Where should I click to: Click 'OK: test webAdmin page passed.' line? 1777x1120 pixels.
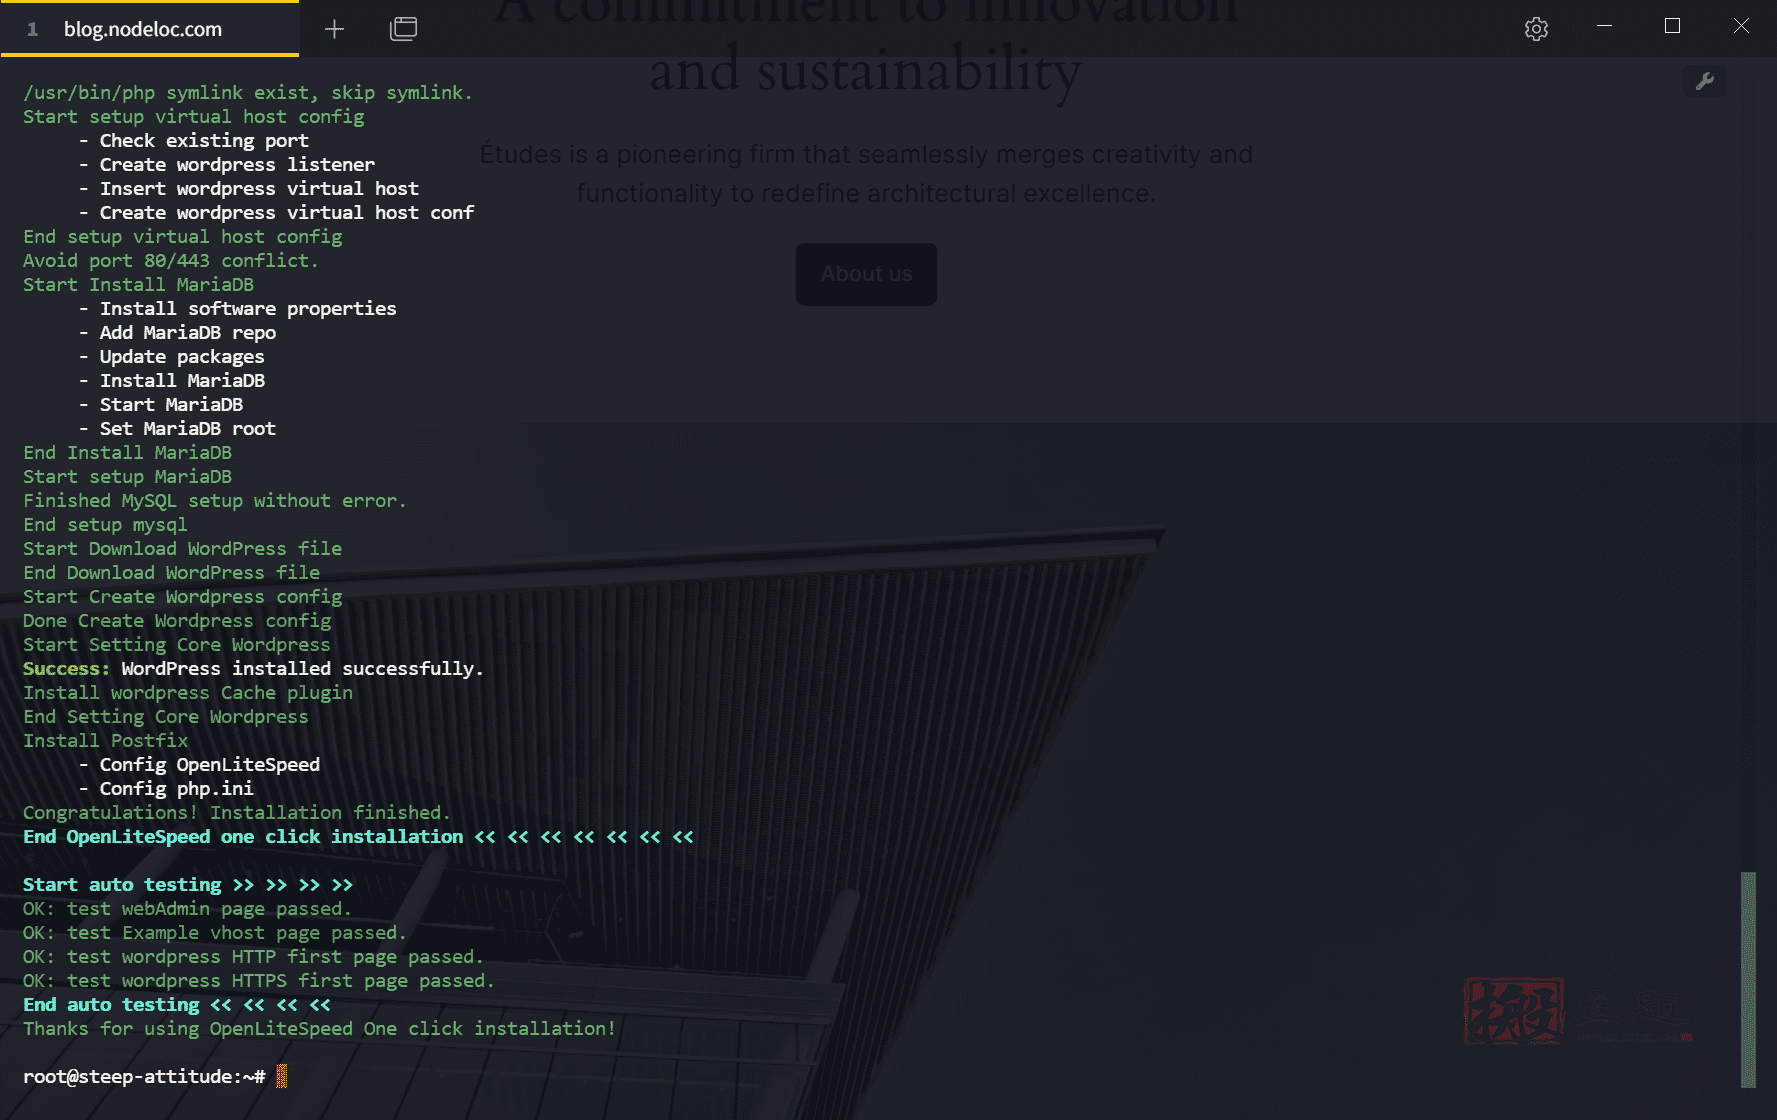(187, 908)
